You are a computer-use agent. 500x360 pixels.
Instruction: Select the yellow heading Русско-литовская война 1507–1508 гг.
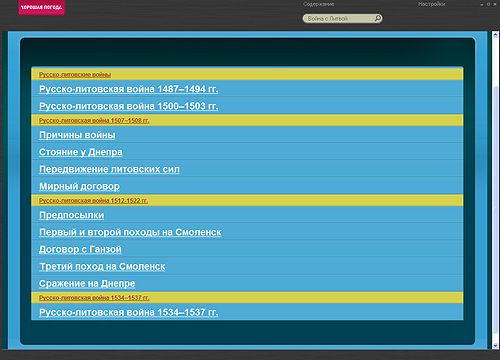[x=94, y=120]
